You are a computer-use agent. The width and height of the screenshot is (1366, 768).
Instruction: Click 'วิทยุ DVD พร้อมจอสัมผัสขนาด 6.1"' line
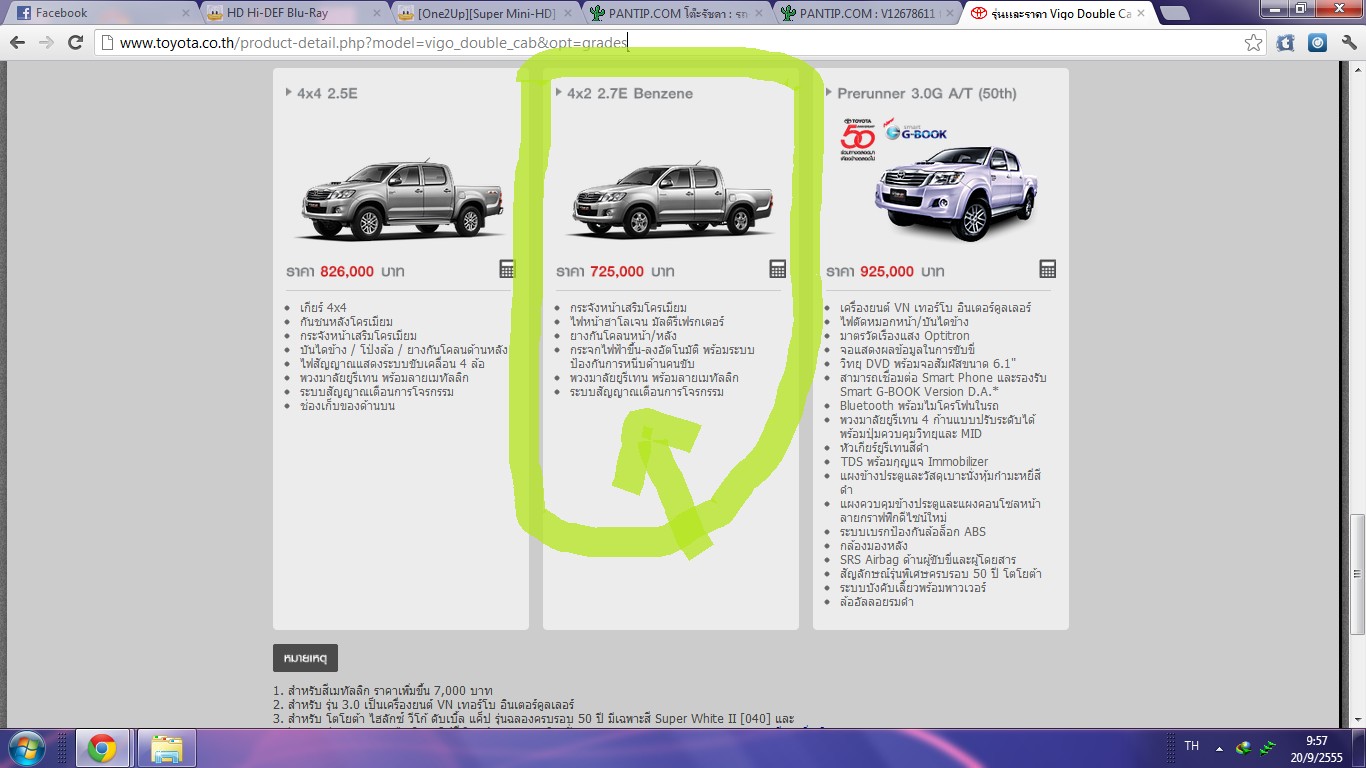click(x=928, y=364)
